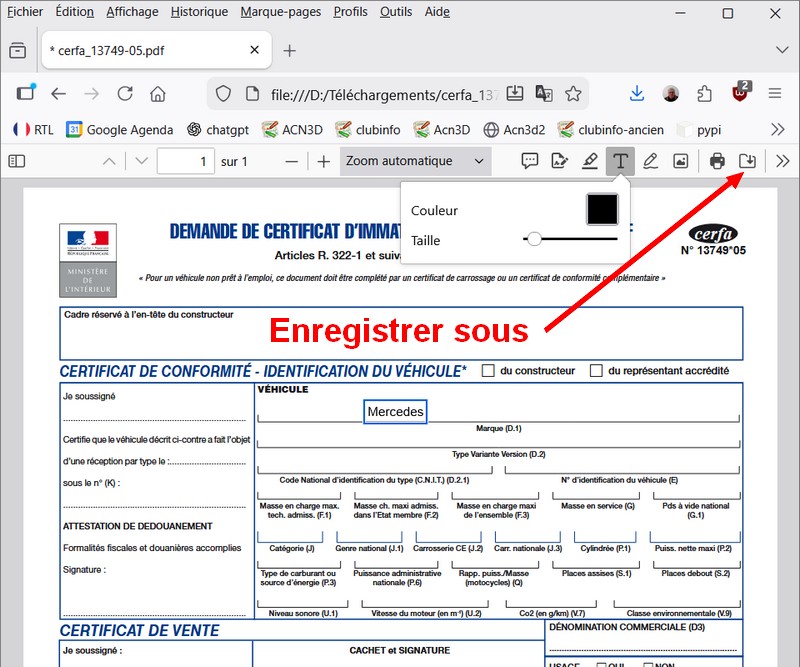This screenshot has width=800, height=667.
Task: Choose the draw (pencil) tool
Action: click(x=651, y=161)
